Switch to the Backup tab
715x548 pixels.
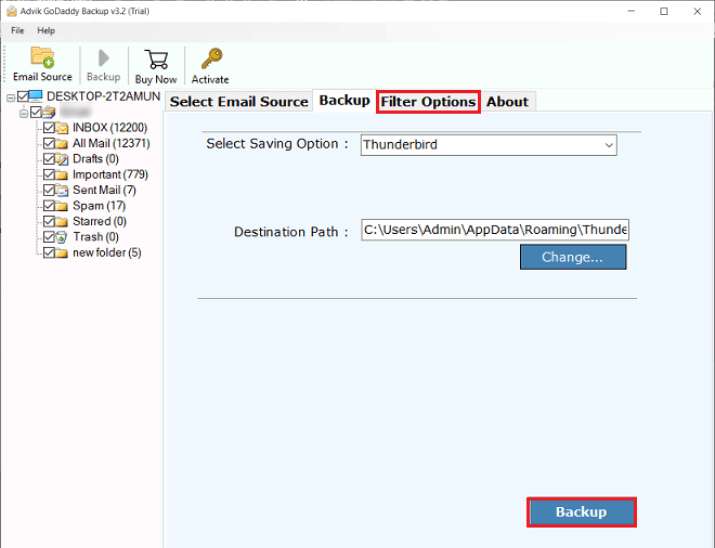344,100
